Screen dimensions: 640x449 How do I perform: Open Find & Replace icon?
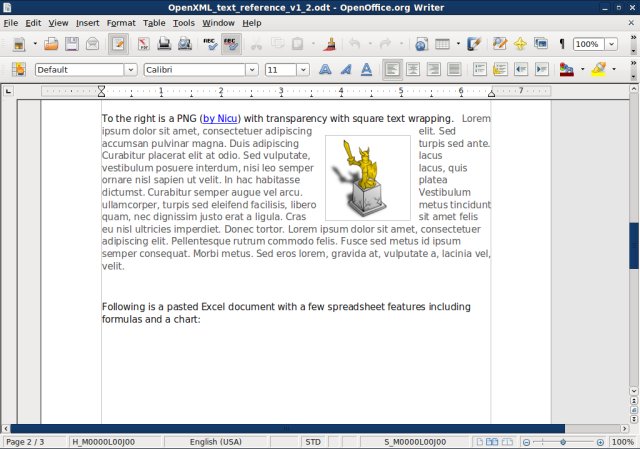point(500,44)
